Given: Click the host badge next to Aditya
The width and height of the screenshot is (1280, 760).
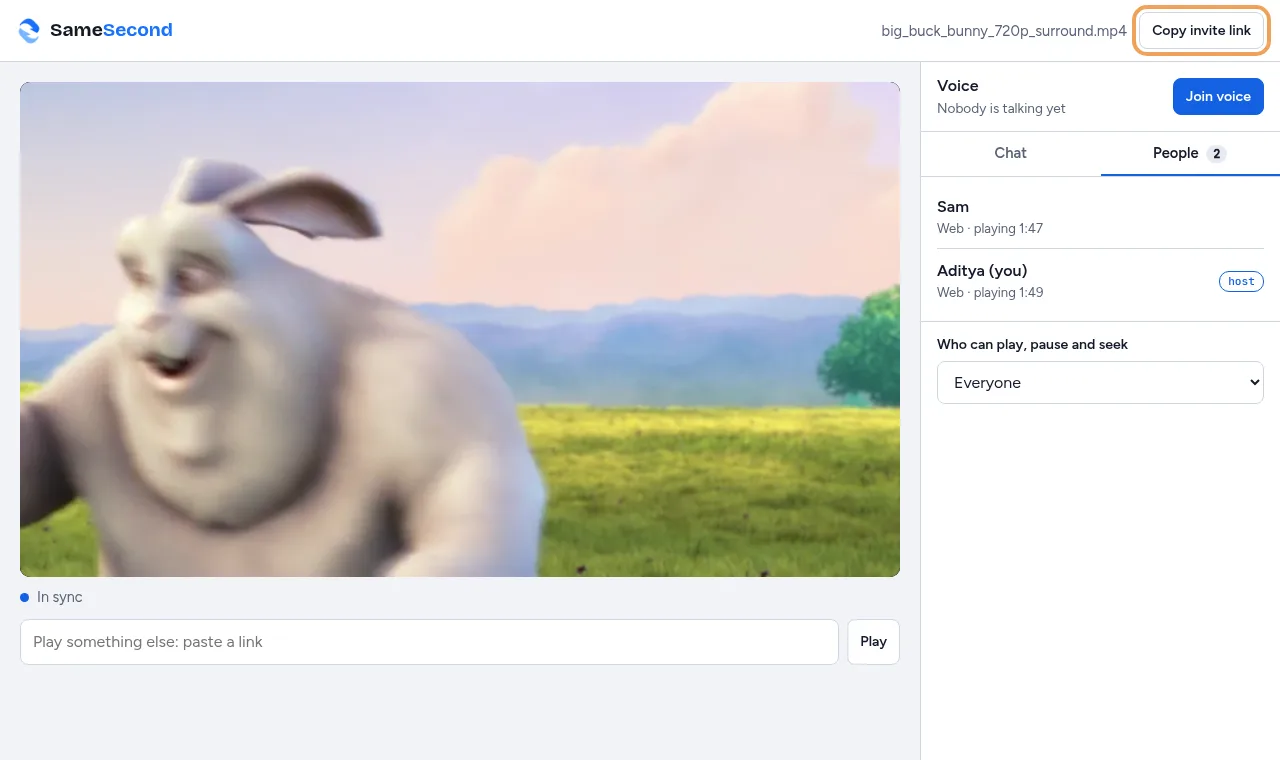Looking at the screenshot, I should pyautogui.click(x=1241, y=282).
